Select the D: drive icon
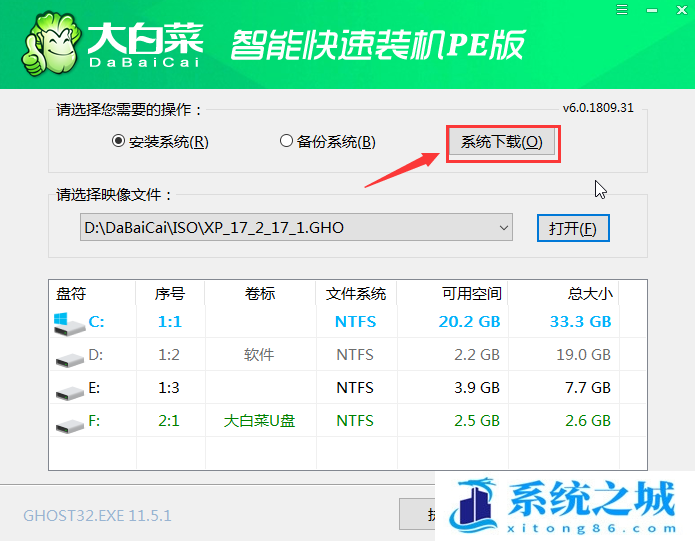 click(70, 358)
